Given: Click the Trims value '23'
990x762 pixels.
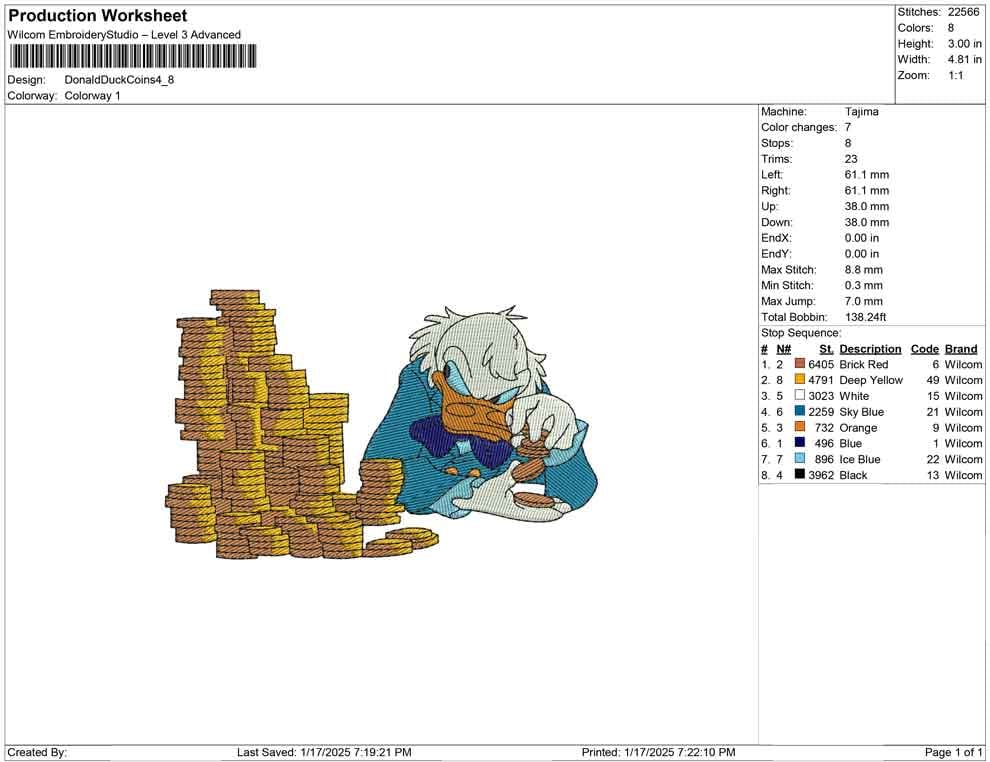Looking at the screenshot, I should point(851,158).
